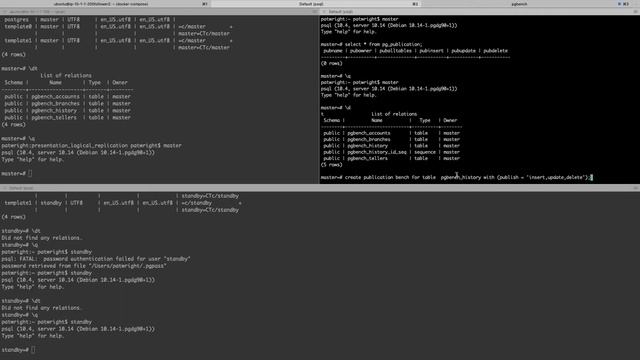Click pgbench_accounts row in left master pane
640x360 pixels.
point(67,97)
